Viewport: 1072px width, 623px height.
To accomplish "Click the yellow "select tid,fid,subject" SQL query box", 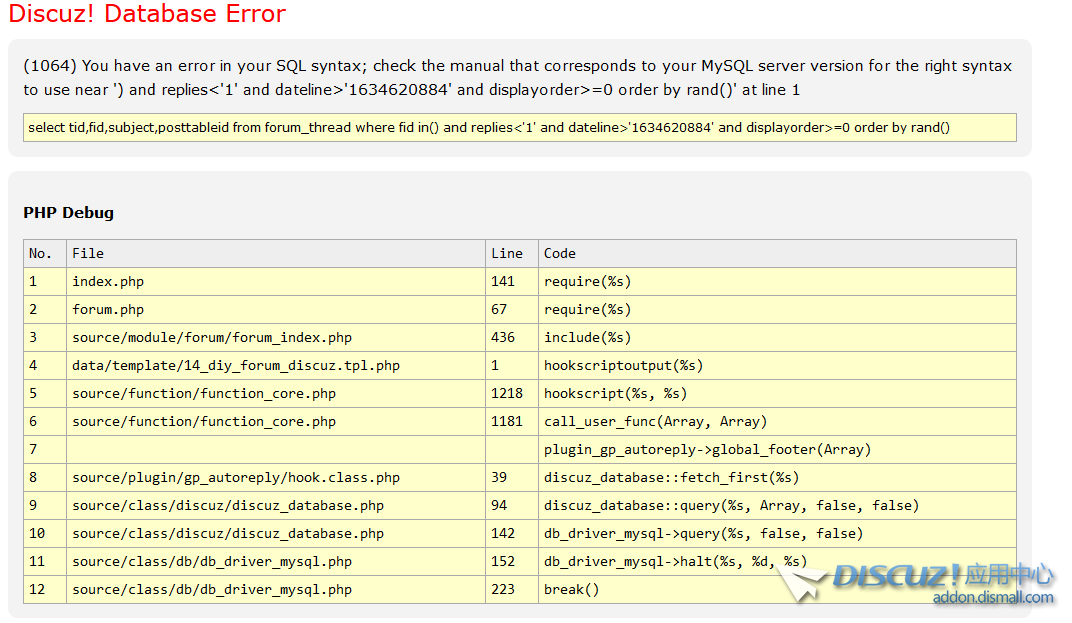I will 520,127.
